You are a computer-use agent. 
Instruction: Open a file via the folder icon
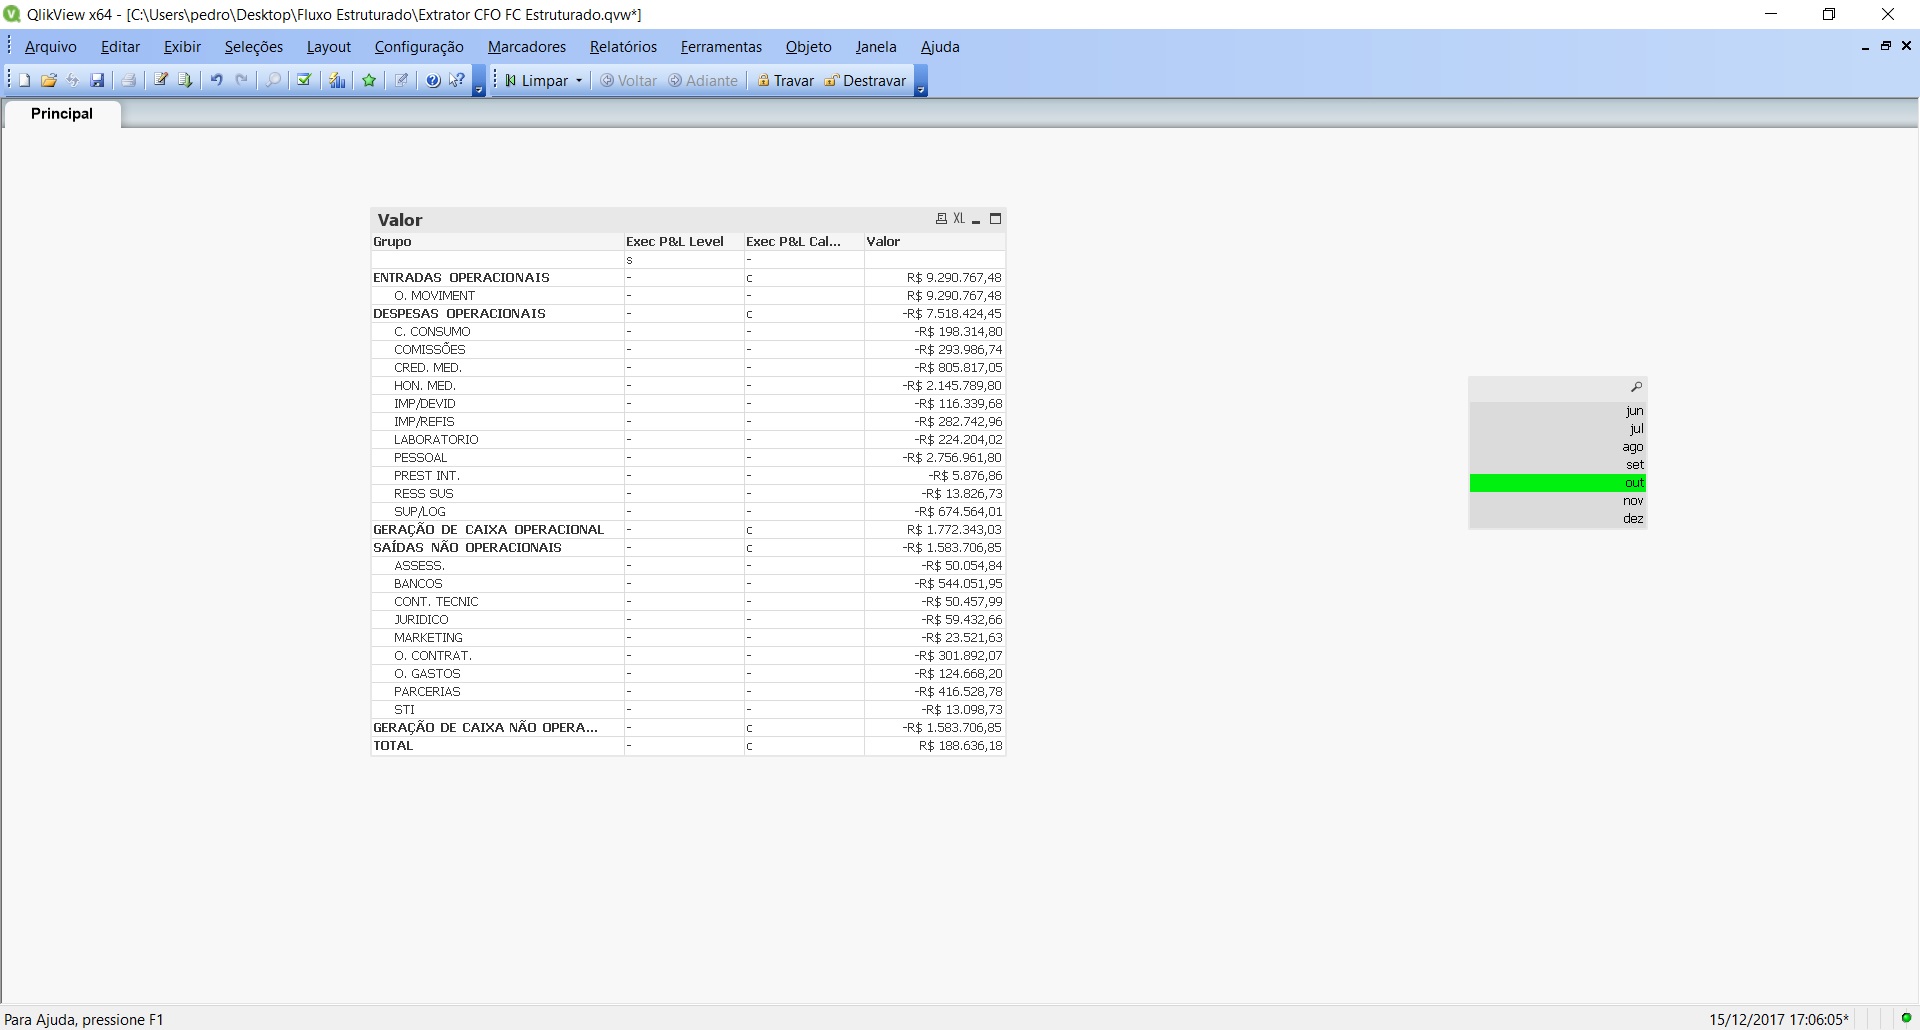pyautogui.click(x=48, y=81)
